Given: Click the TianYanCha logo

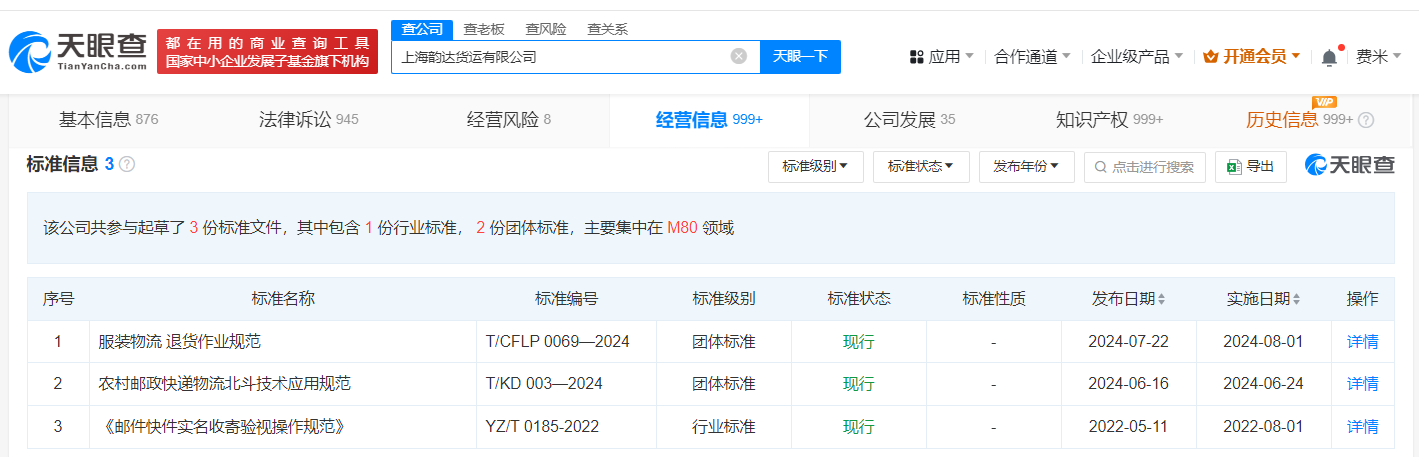Looking at the screenshot, I should coord(78,51).
